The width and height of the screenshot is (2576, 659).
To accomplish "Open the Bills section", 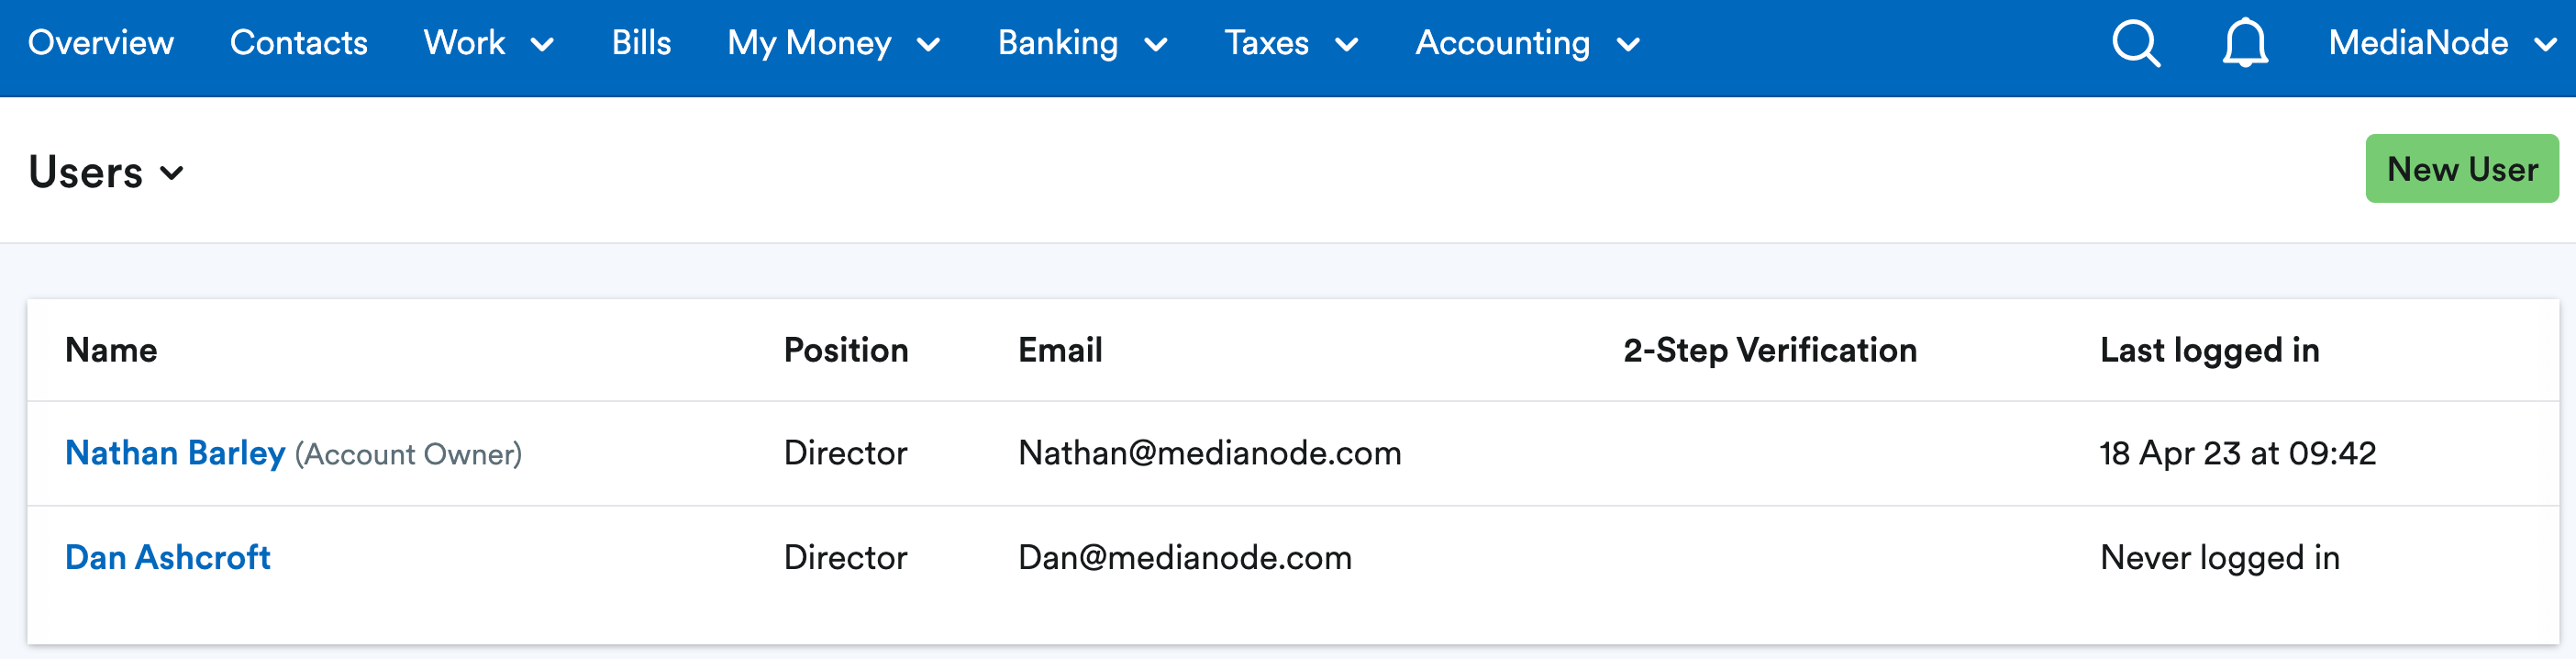I will [641, 43].
